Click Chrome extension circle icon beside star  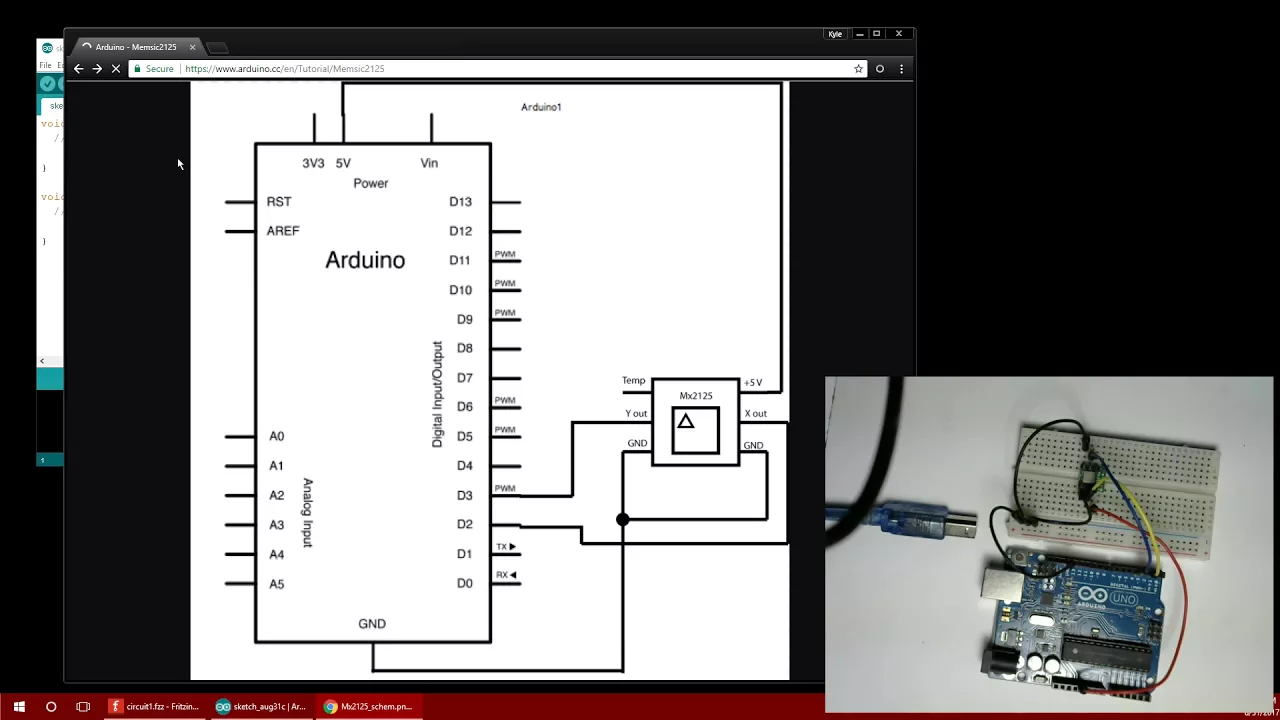point(880,69)
